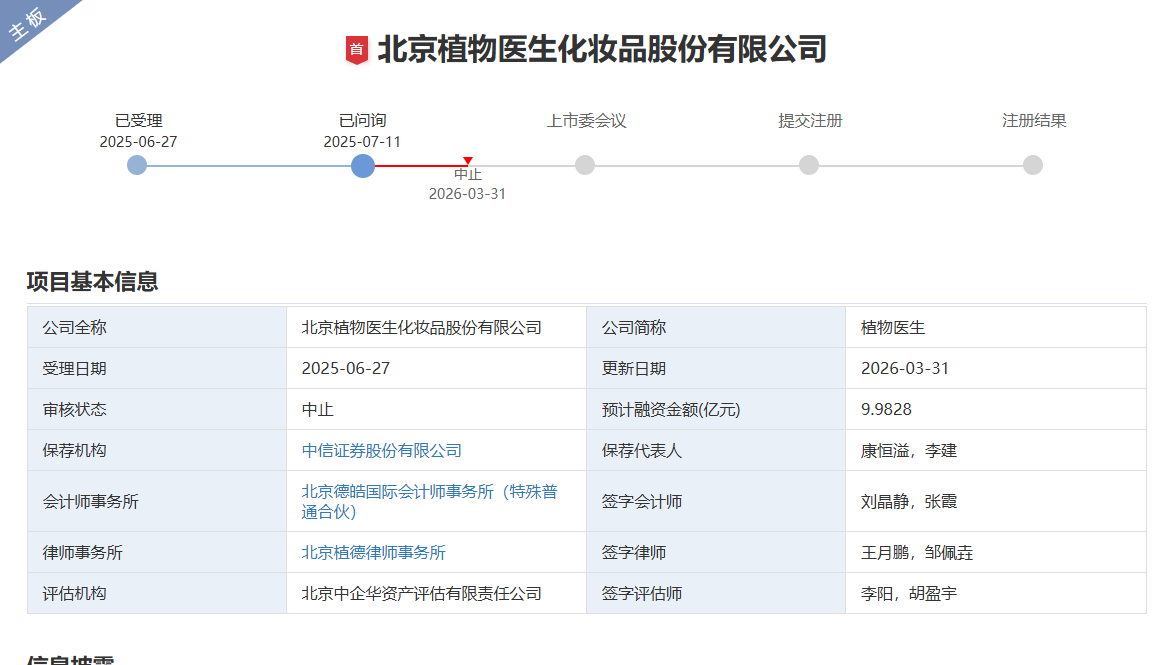Click the 9.9828 estimated financing value
The height and width of the screenshot is (665, 1161).
tap(885, 410)
